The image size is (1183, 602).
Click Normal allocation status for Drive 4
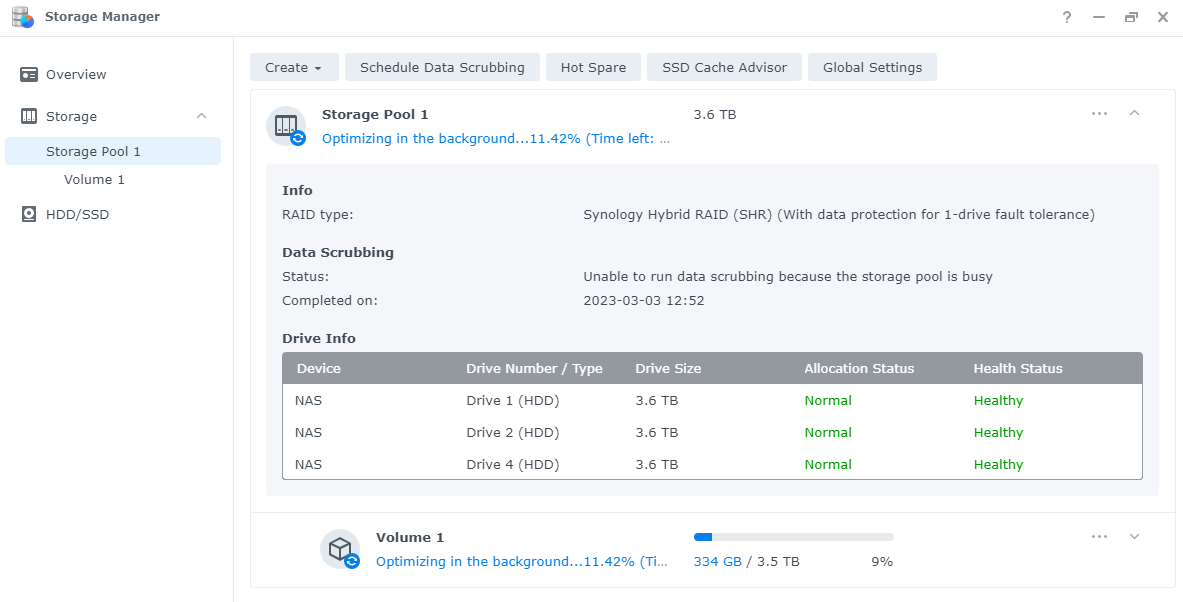pyautogui.click(x=828, y=465)
